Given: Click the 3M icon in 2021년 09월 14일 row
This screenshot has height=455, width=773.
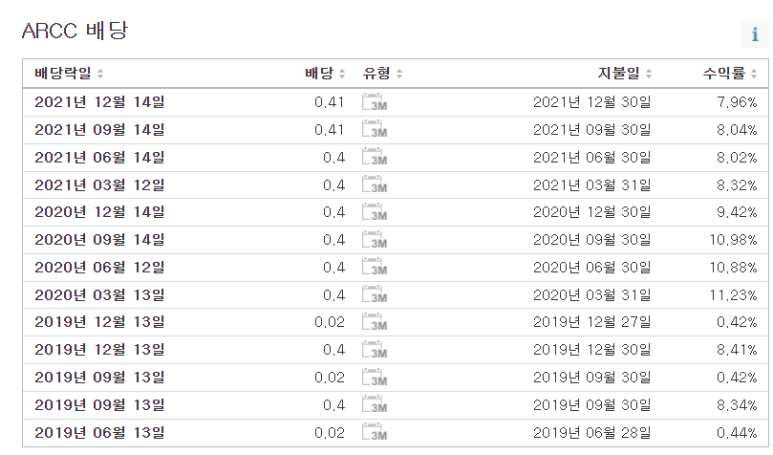Looking at the screenshot, I should pos(374,130).
